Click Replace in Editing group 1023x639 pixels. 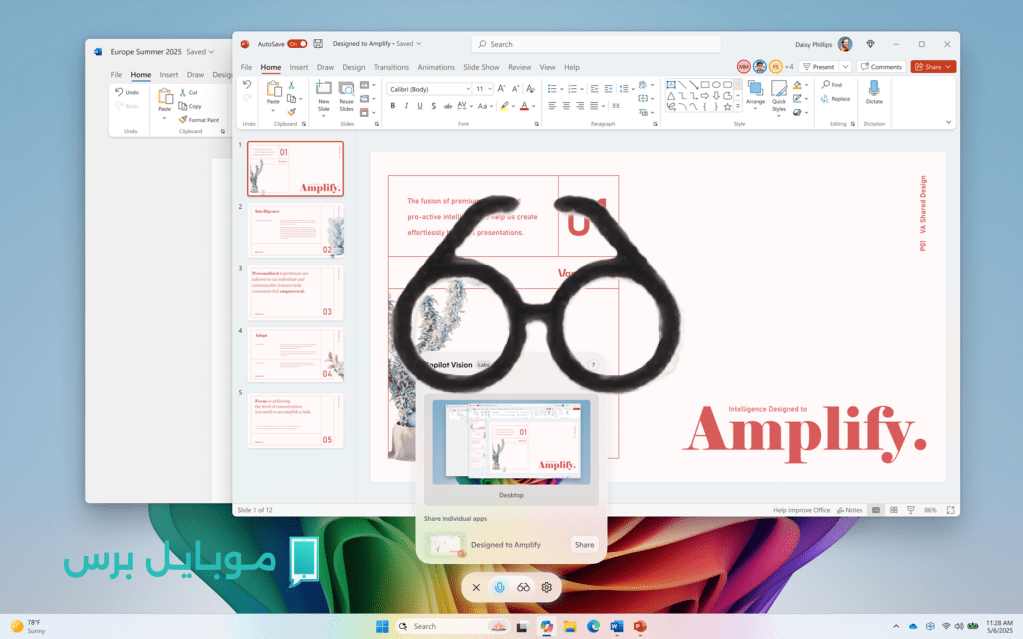coord(836,99)
